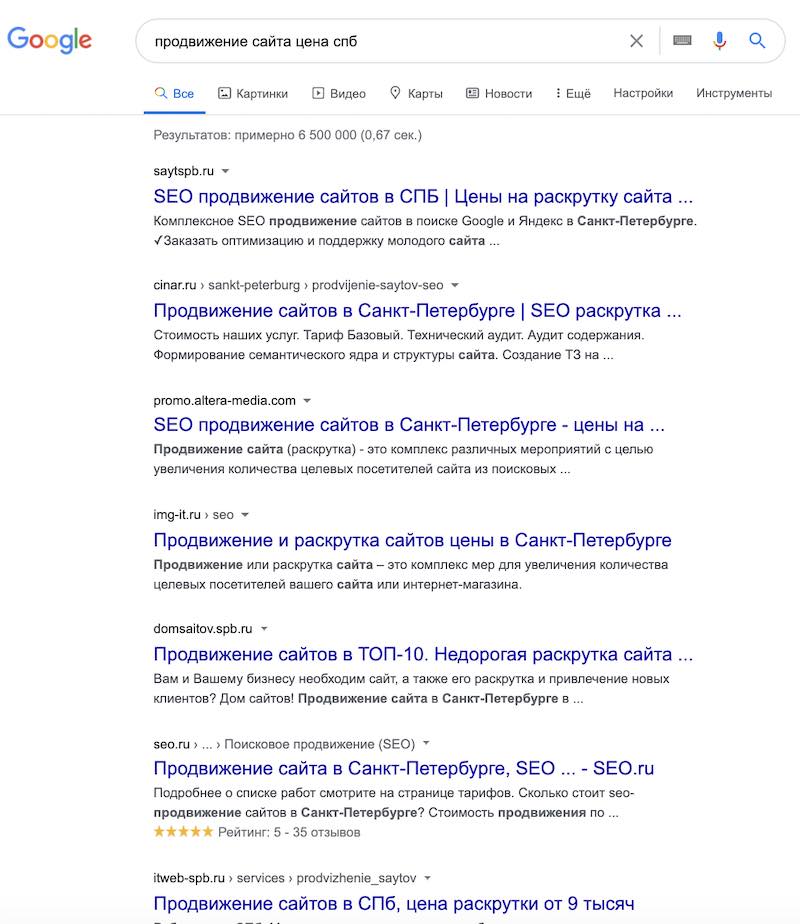800x924 pixels.
Task: Click the domsaitov.spb.ru URL text
Action: tap(203, 629)
